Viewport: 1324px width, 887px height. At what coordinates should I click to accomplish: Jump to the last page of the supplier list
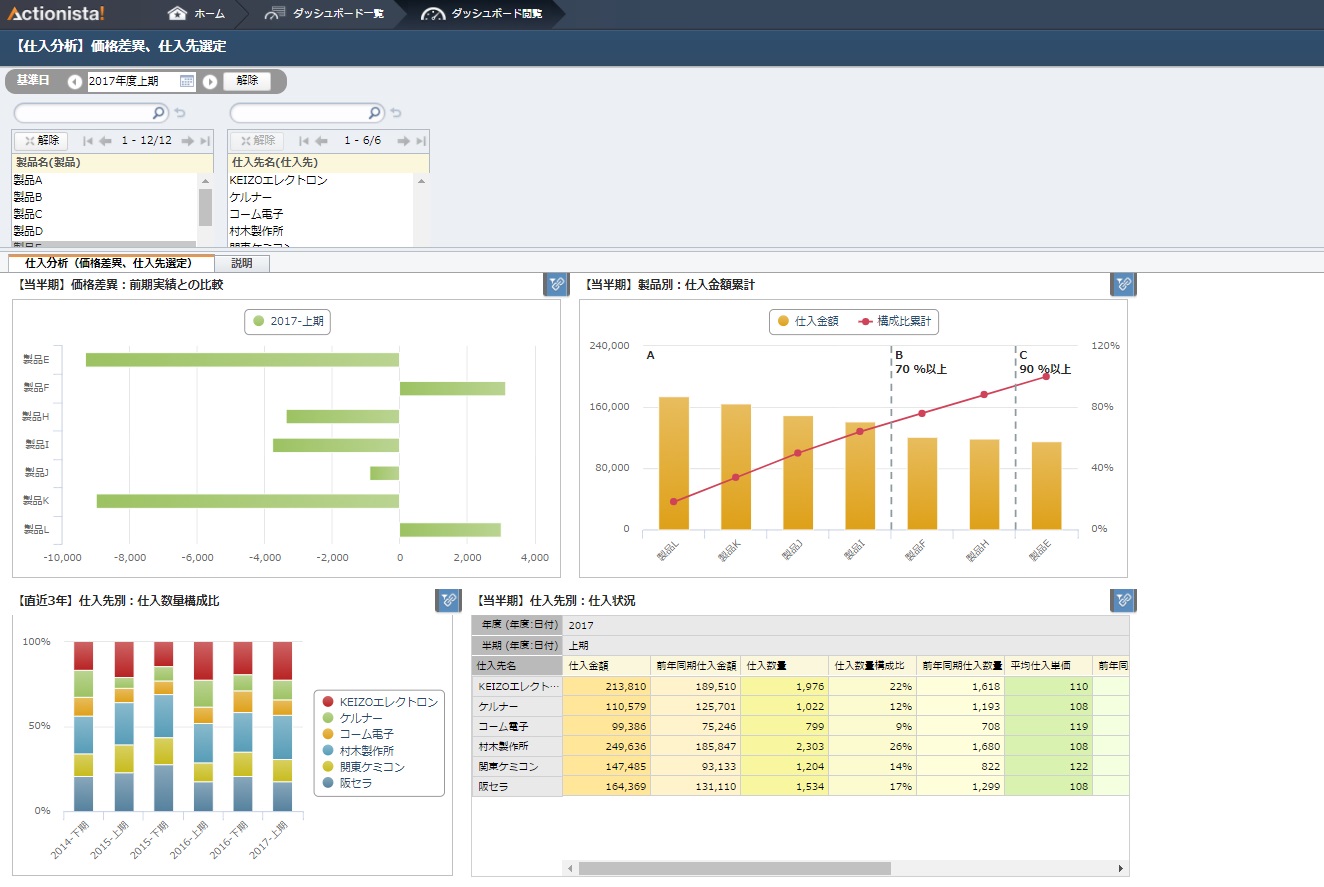(421, 141)
